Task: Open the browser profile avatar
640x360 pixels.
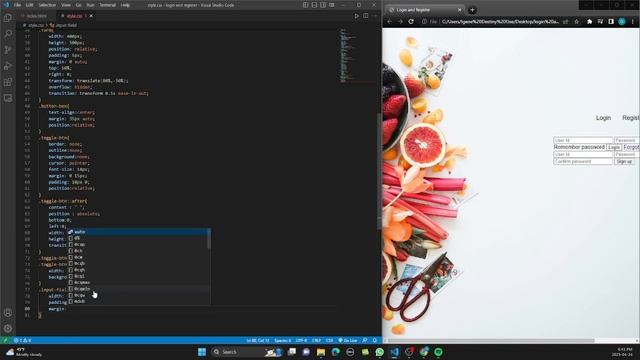Action: [x=622, y=22]
